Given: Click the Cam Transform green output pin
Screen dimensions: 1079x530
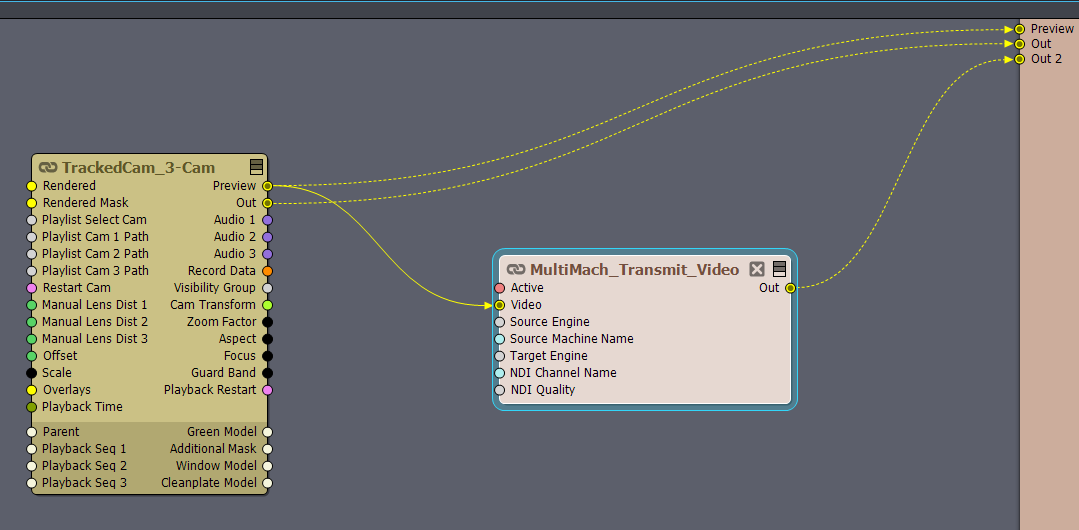Looking at the screenshot, I should point(267,305).
